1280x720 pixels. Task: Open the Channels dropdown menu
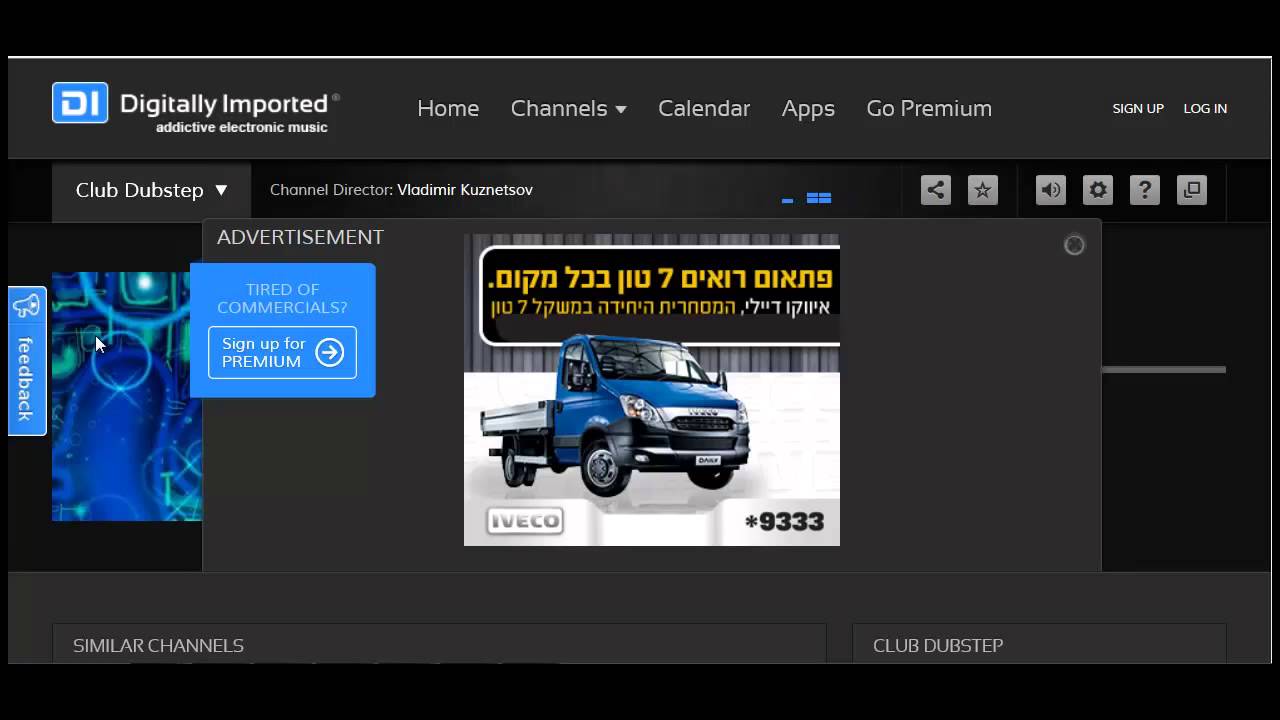click(x=568, y=108)
